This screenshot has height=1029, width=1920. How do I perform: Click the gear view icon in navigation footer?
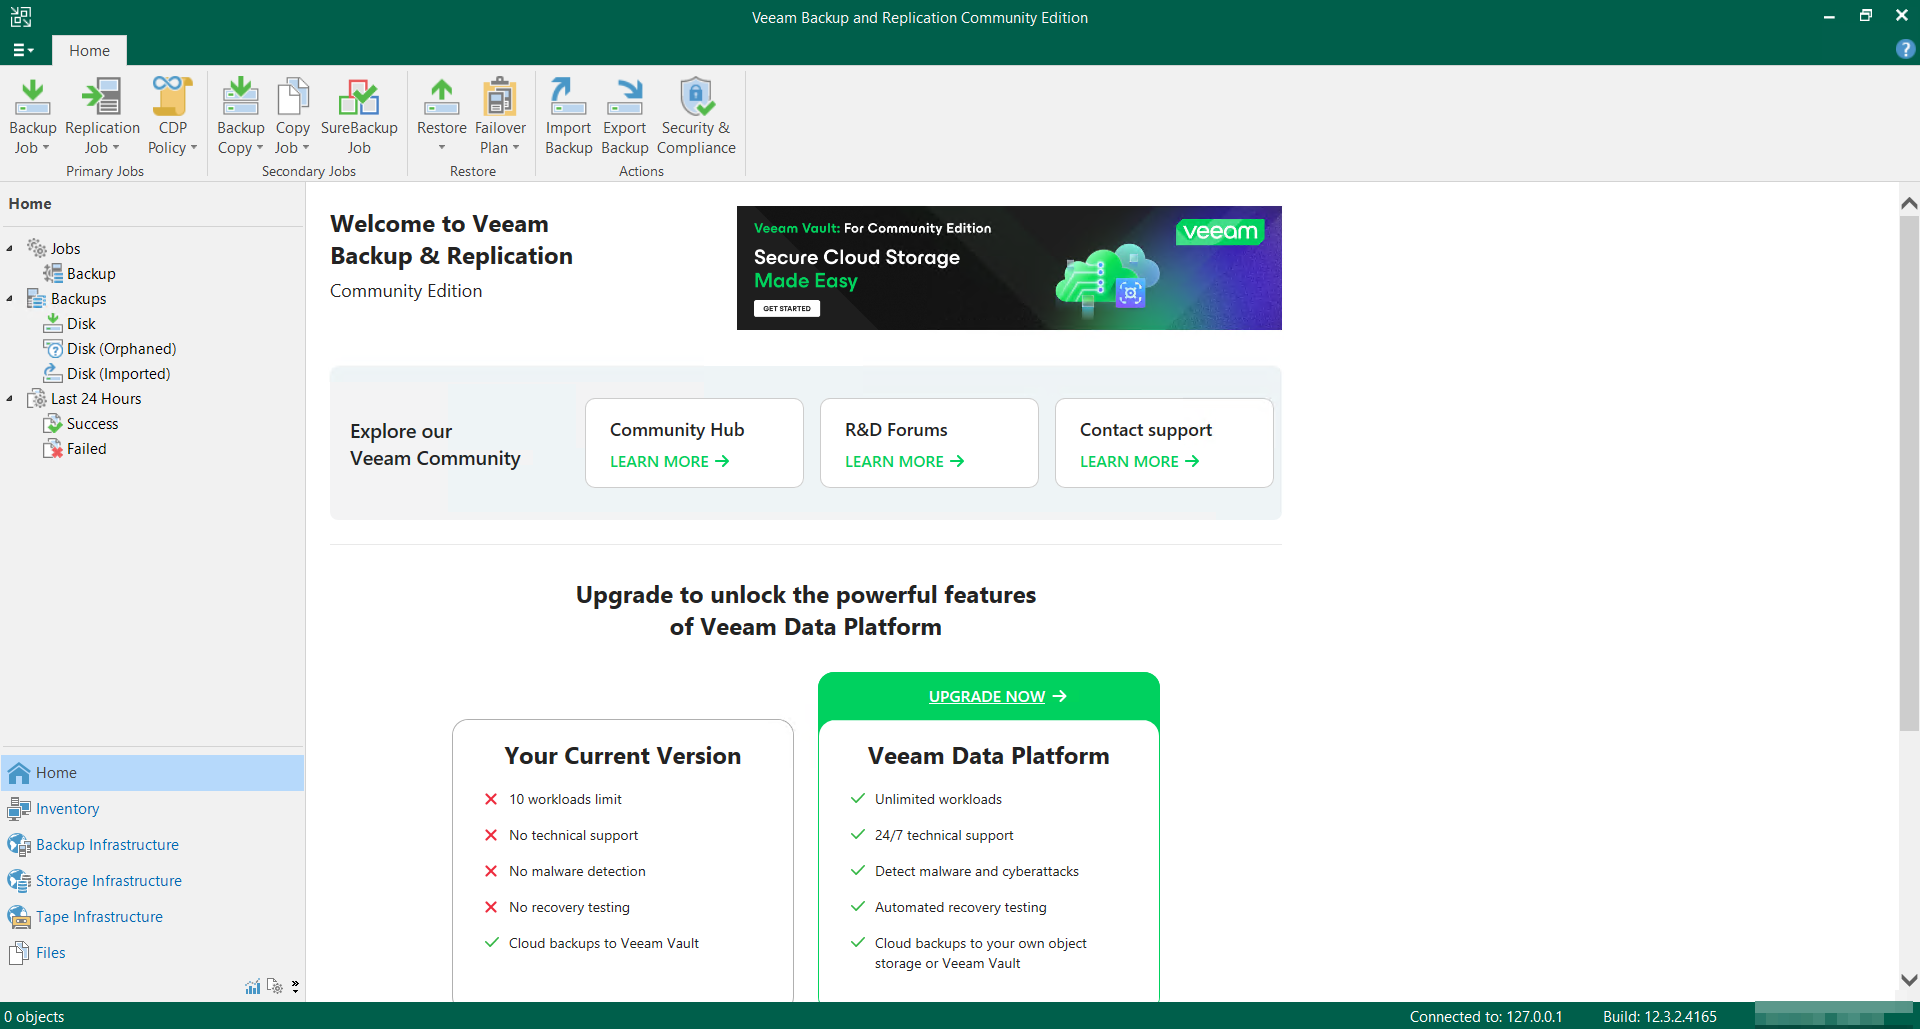point(274,987)
